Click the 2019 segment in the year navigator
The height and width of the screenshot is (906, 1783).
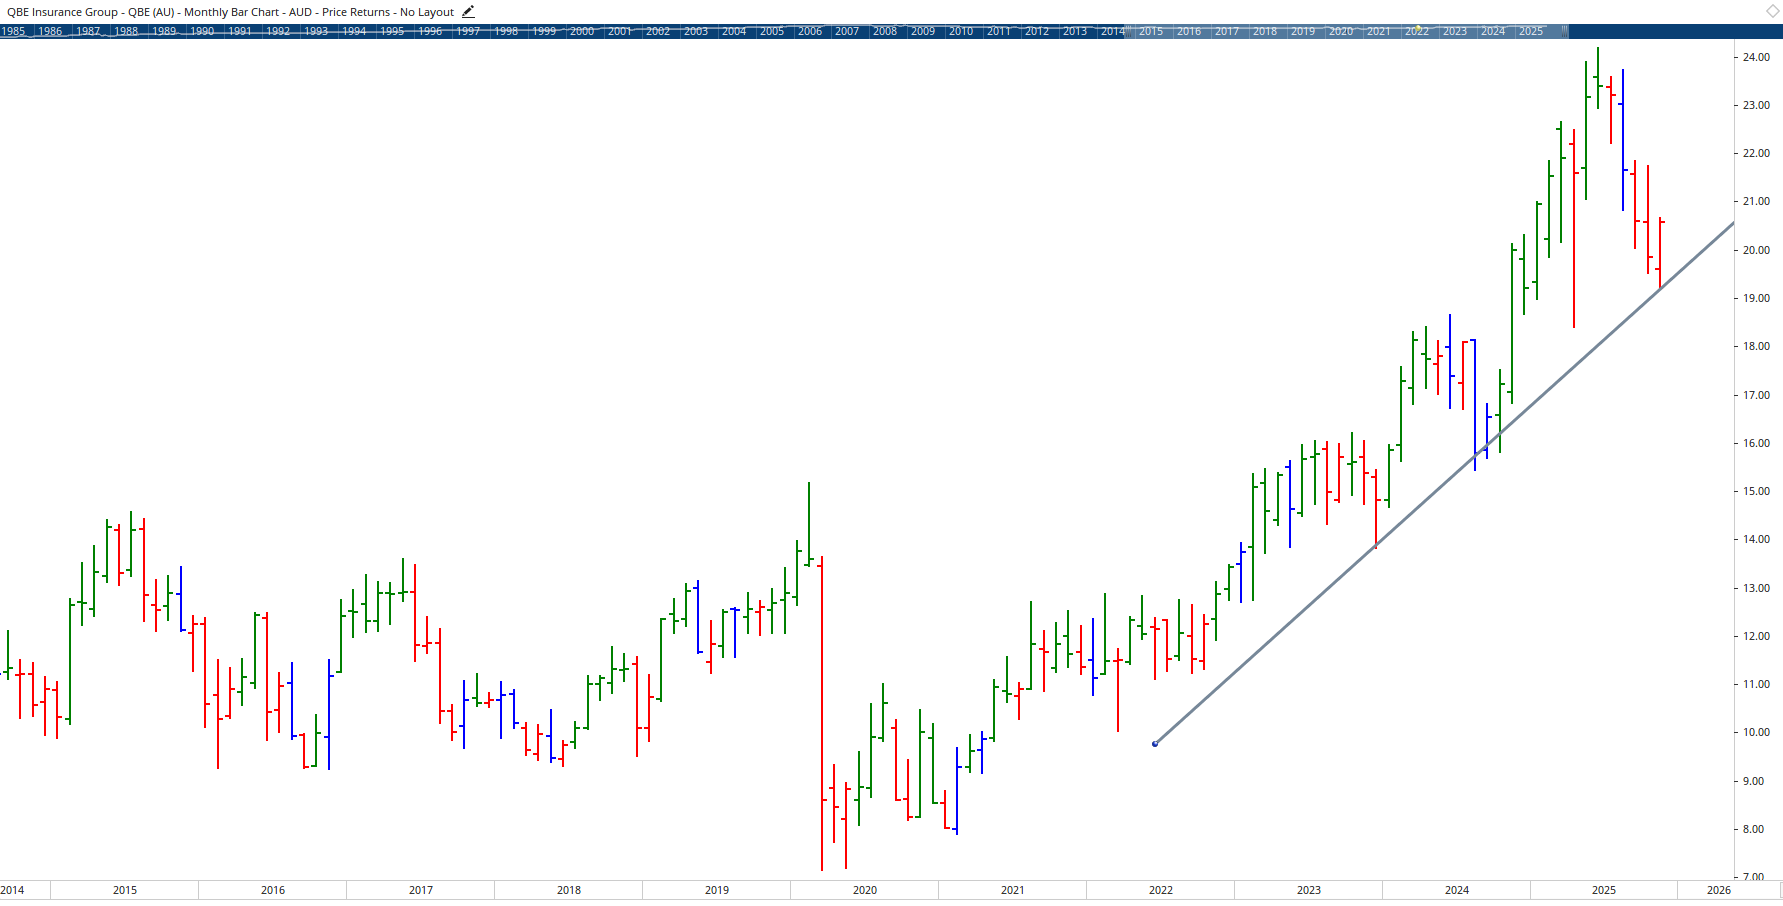point(1302,31)
